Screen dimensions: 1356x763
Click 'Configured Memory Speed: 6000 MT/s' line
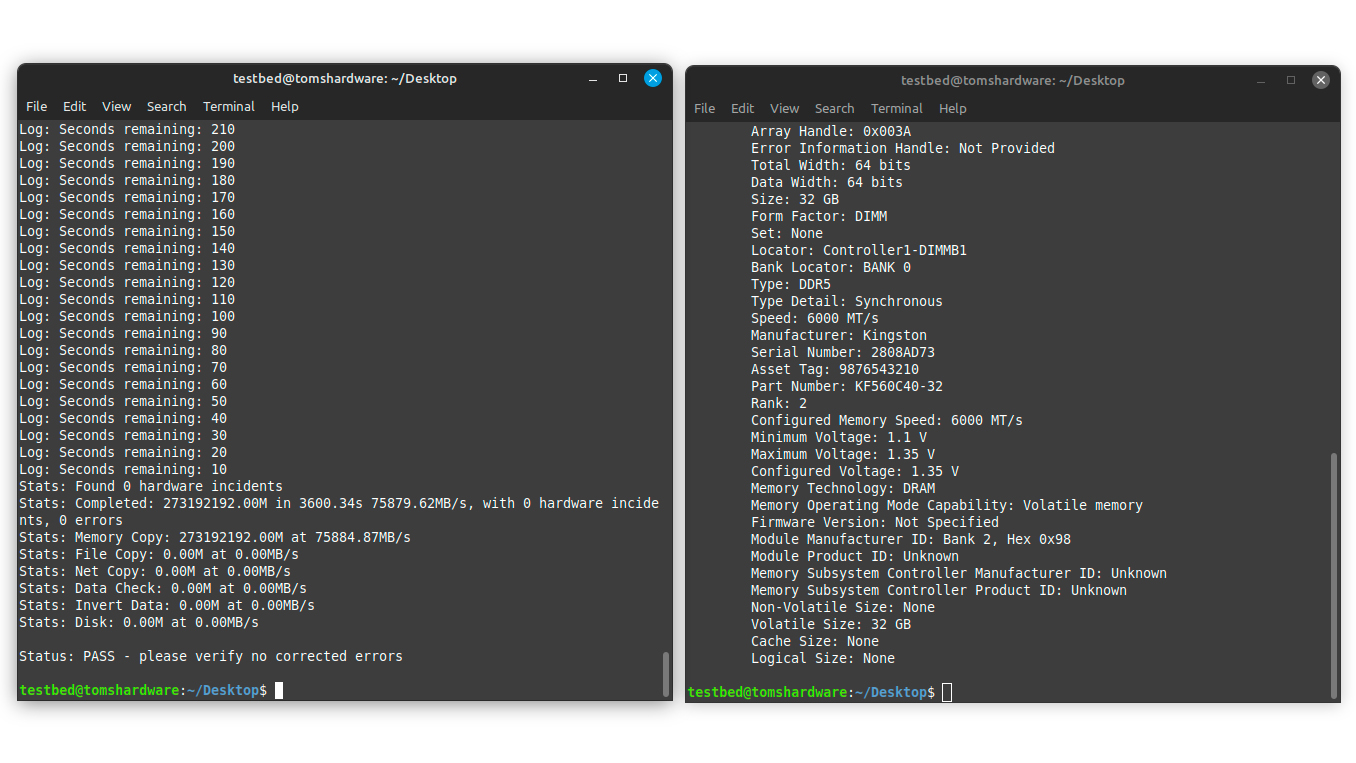point(887,420)
